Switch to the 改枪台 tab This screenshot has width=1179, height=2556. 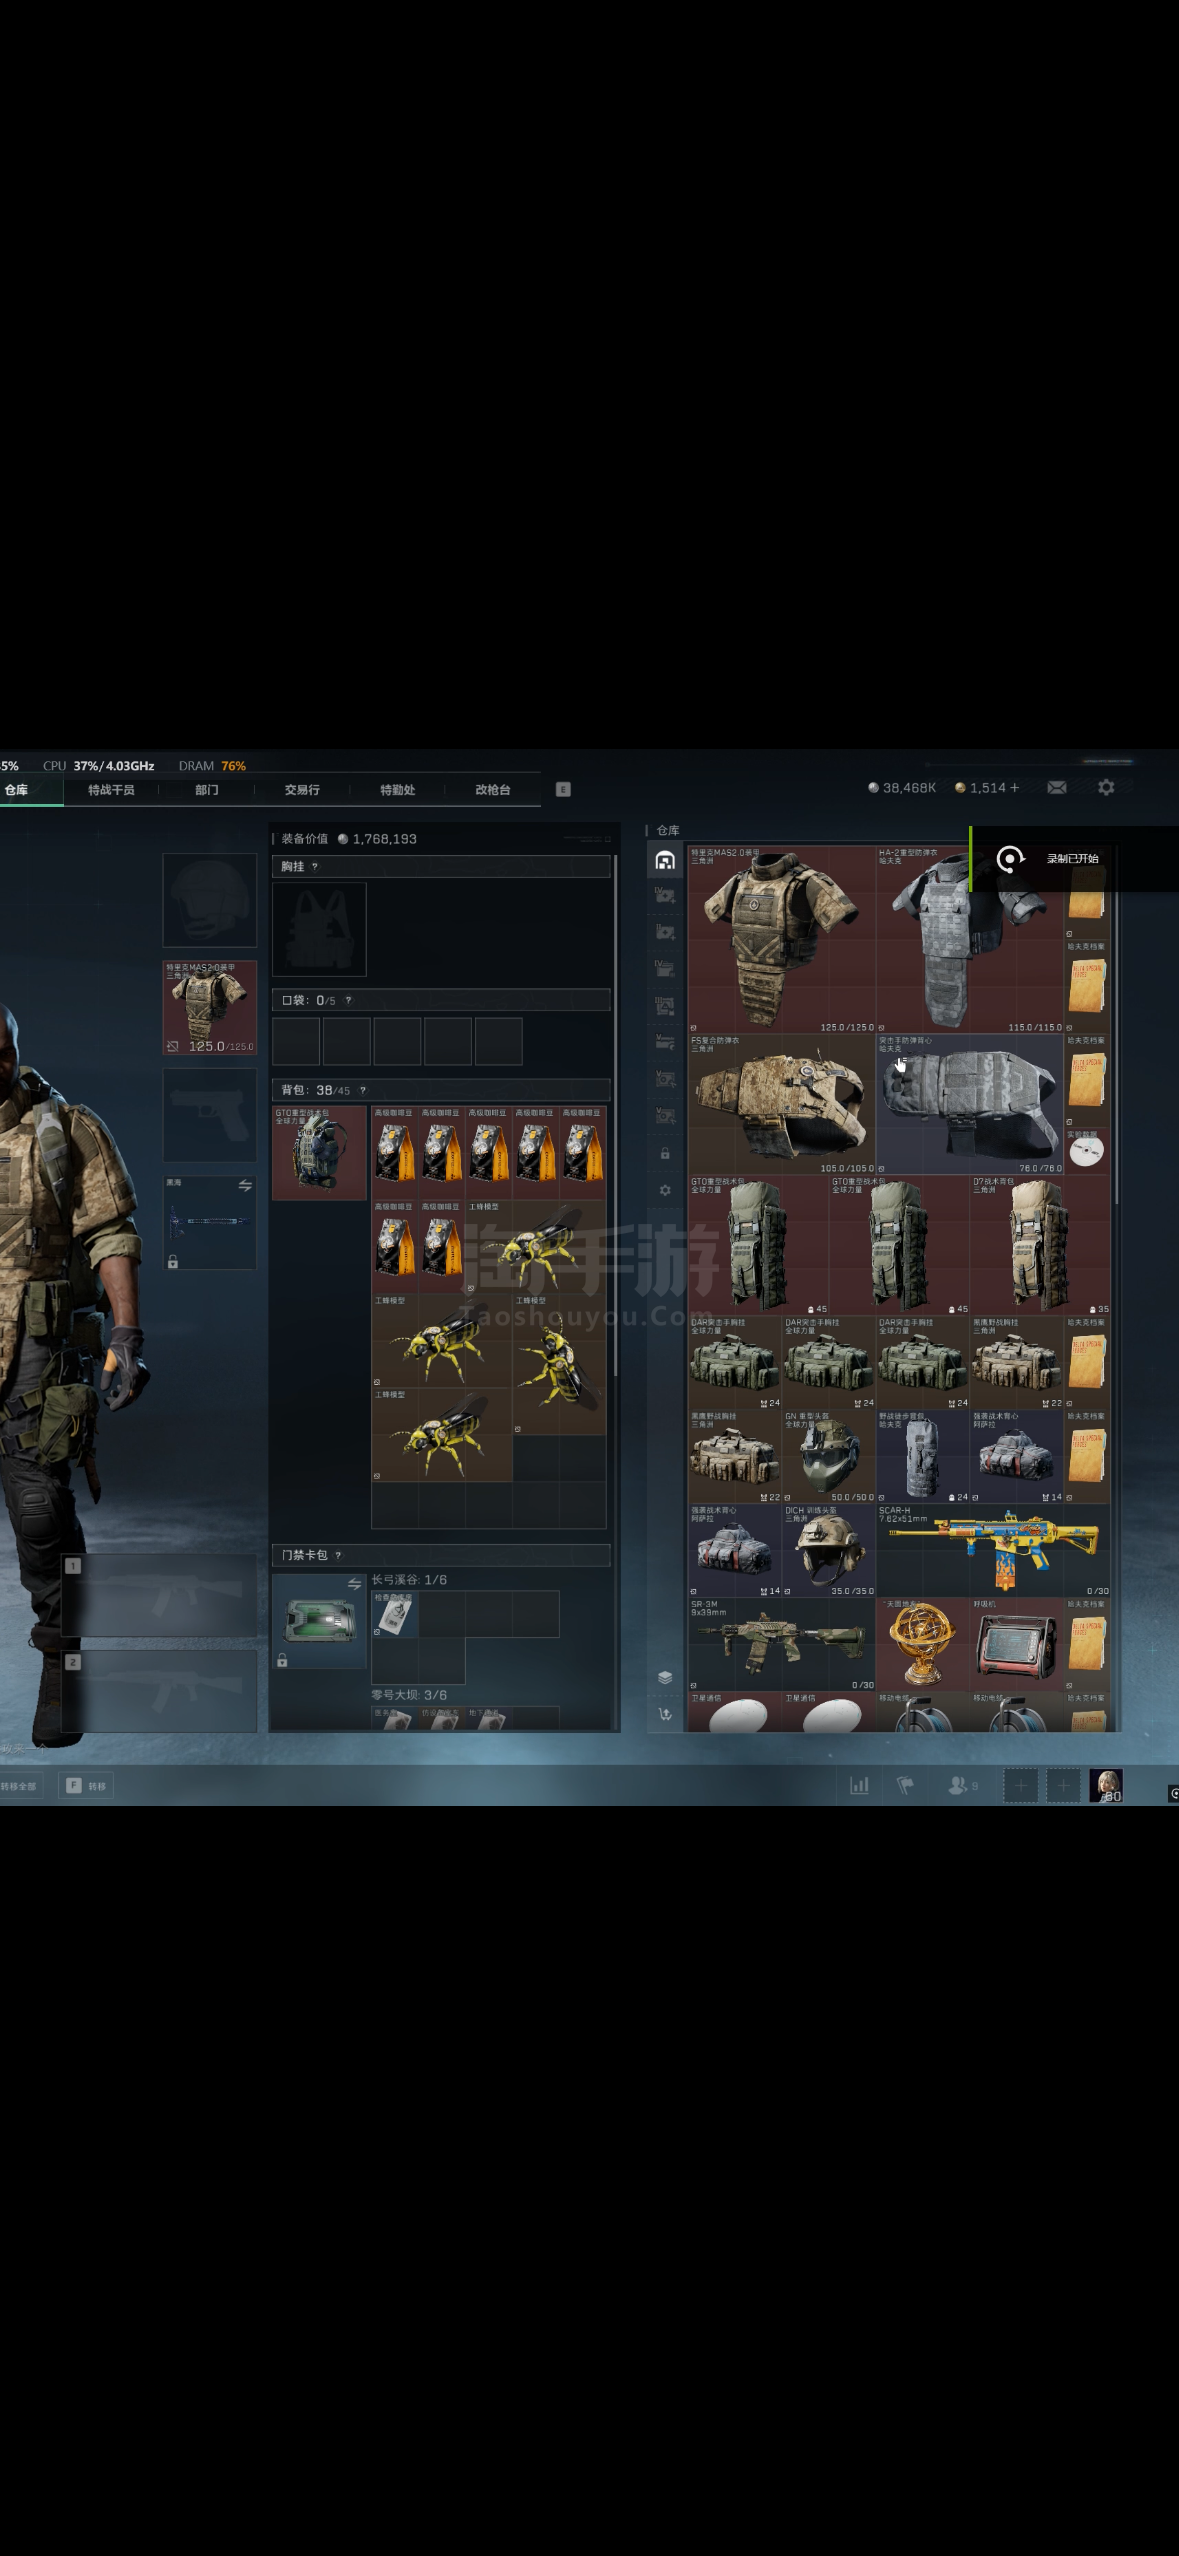point(493,789)
